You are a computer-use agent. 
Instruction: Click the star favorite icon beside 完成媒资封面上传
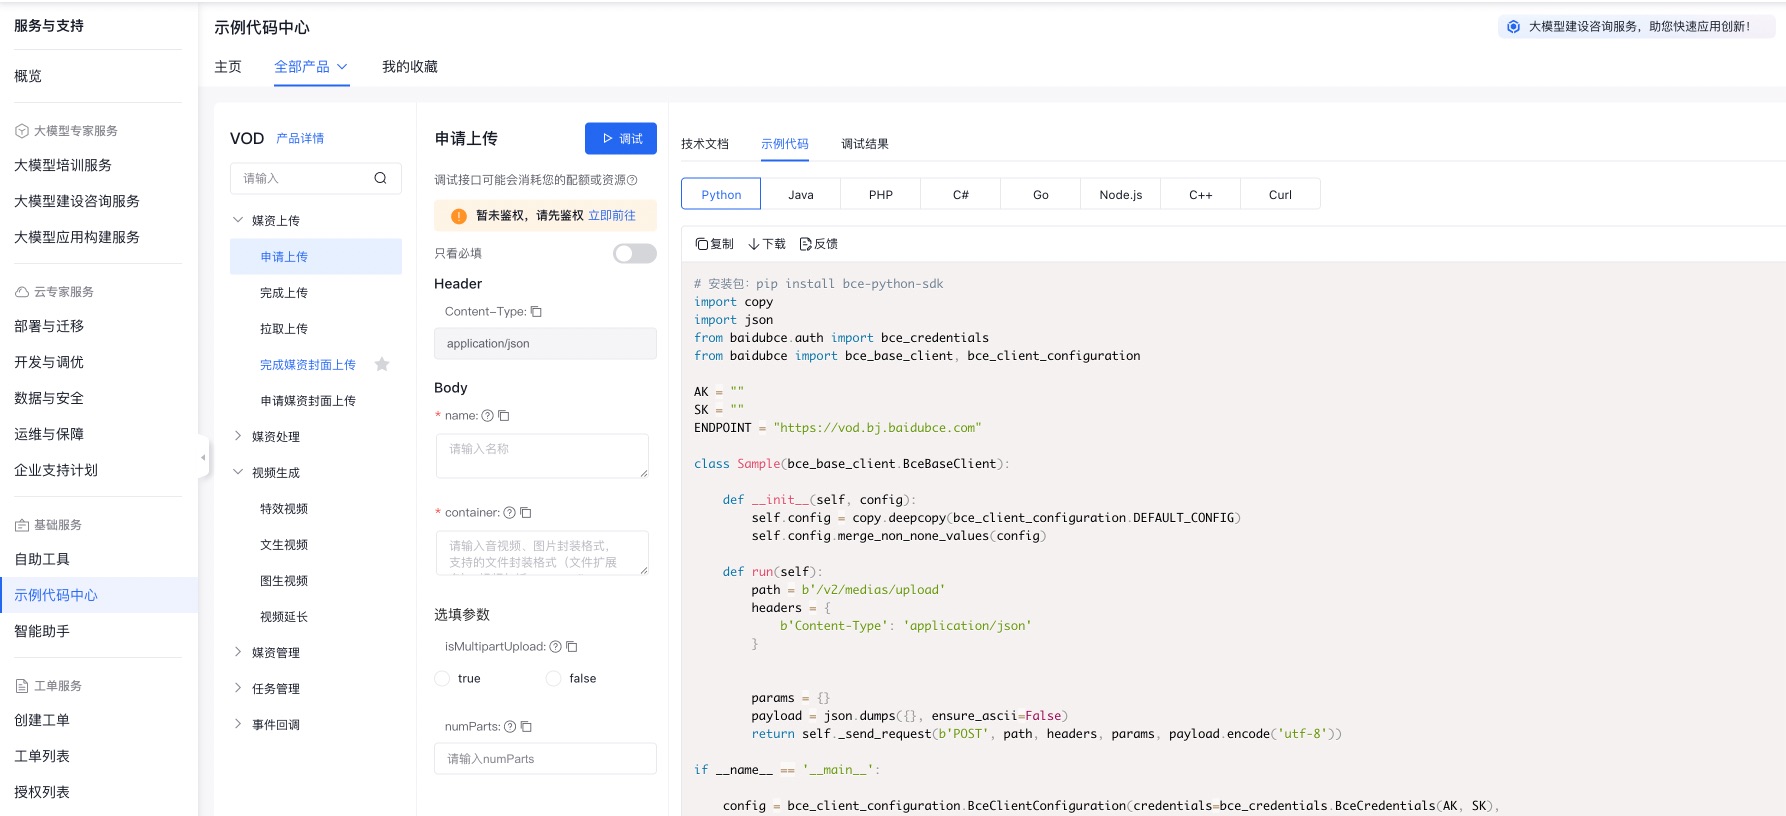pyautogui.click(x=381, y=365)
